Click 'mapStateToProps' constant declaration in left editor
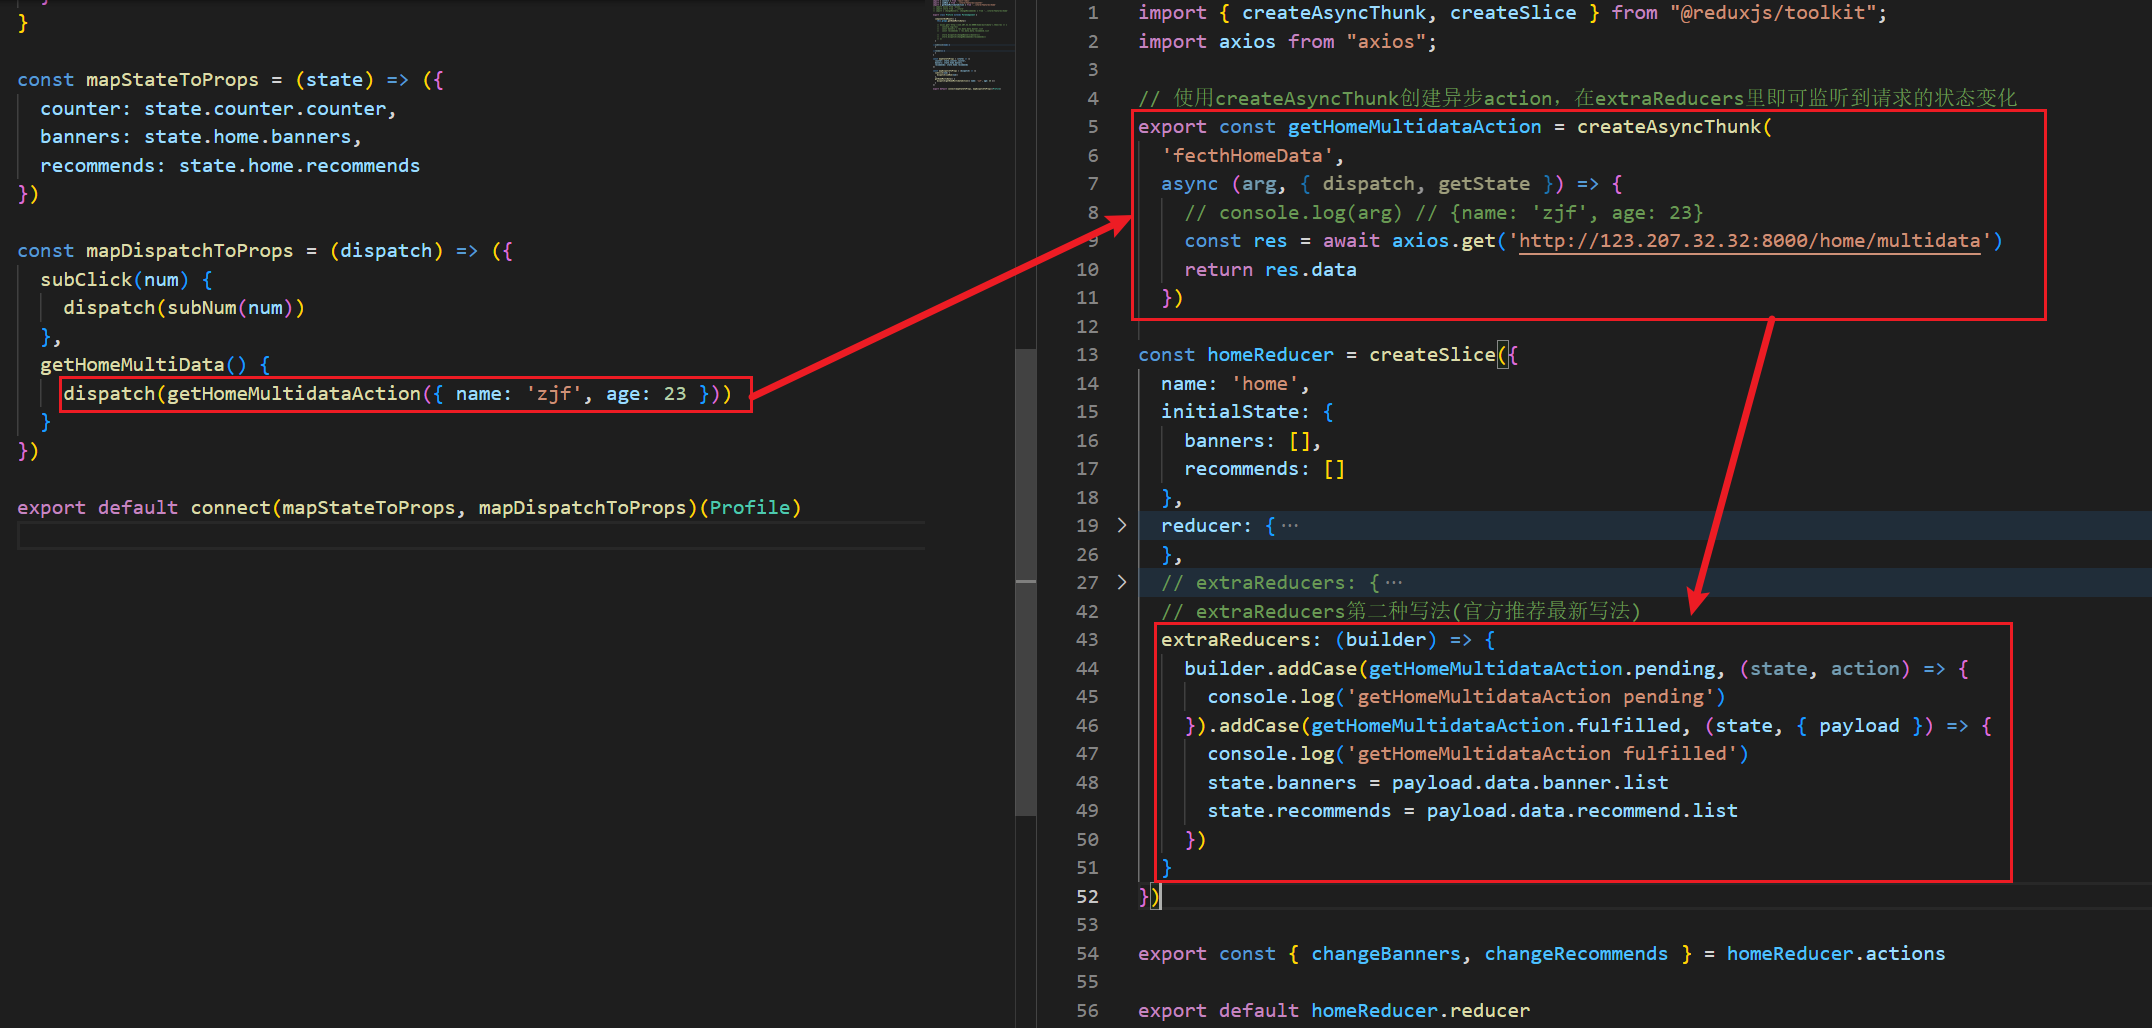The height and width of the screenshot is (1028, 2152). tap(172, 80)
